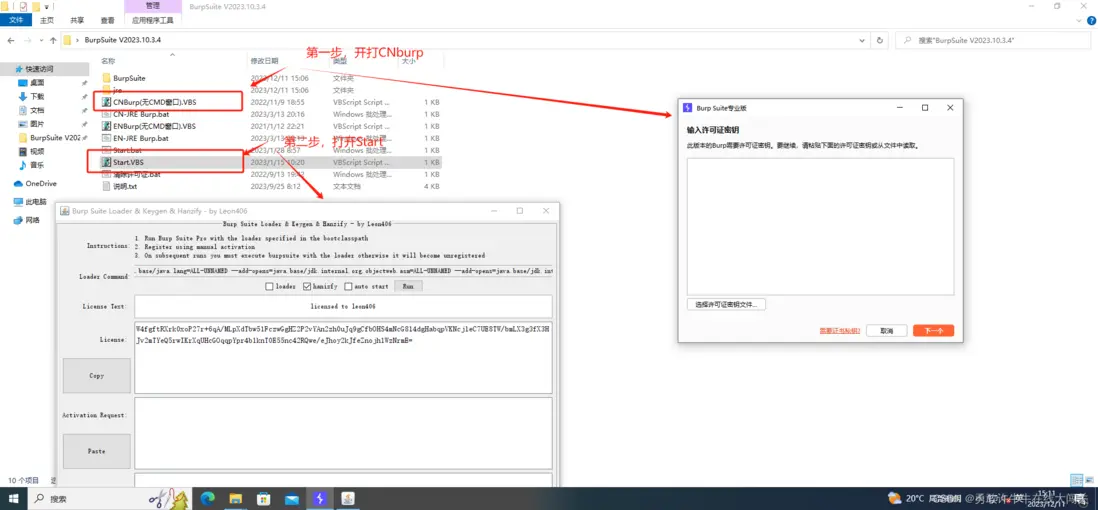Click the Activation Request text area
The width and height of the screenshot is (1098, 510).
coord(343,433)
